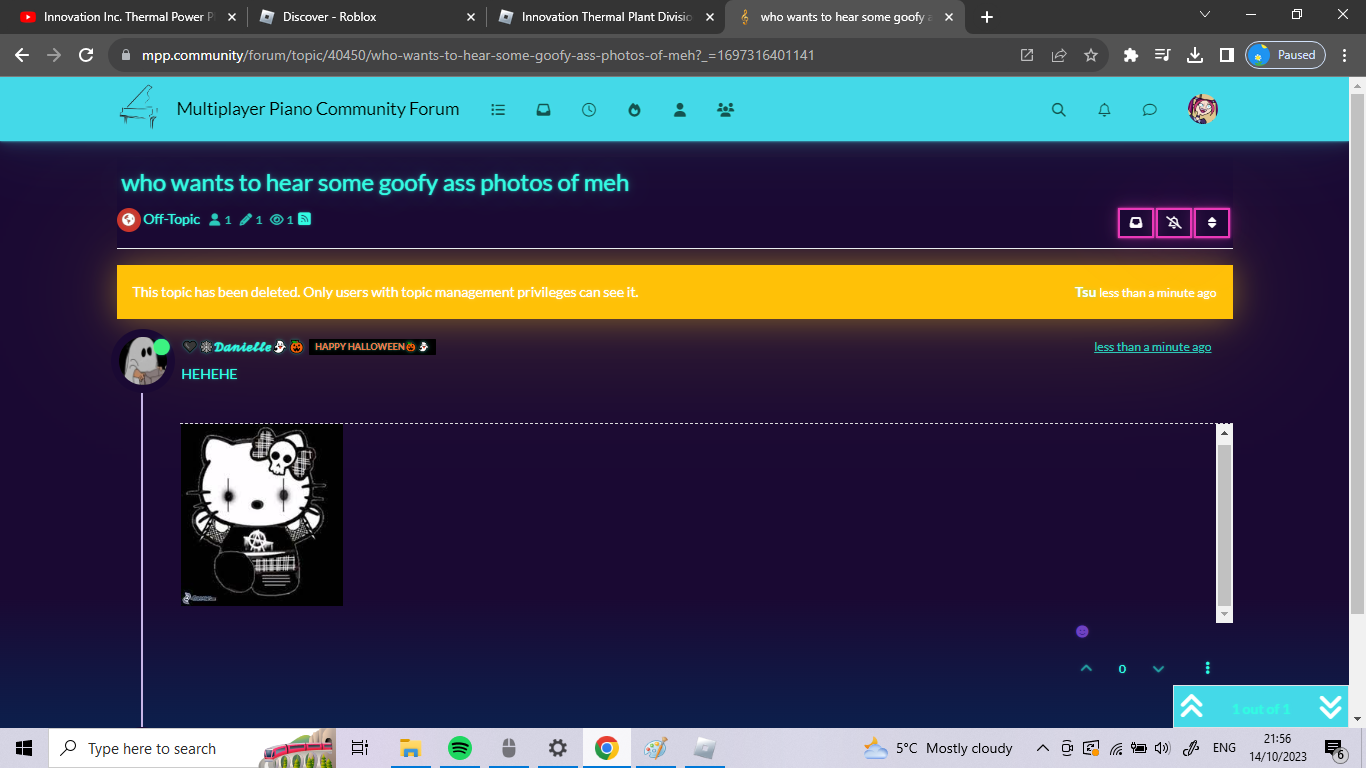Click the HAPPY HALLOWEEN group badge
This screenshot has width=1366, height=768.
click(x=372, y=347)
